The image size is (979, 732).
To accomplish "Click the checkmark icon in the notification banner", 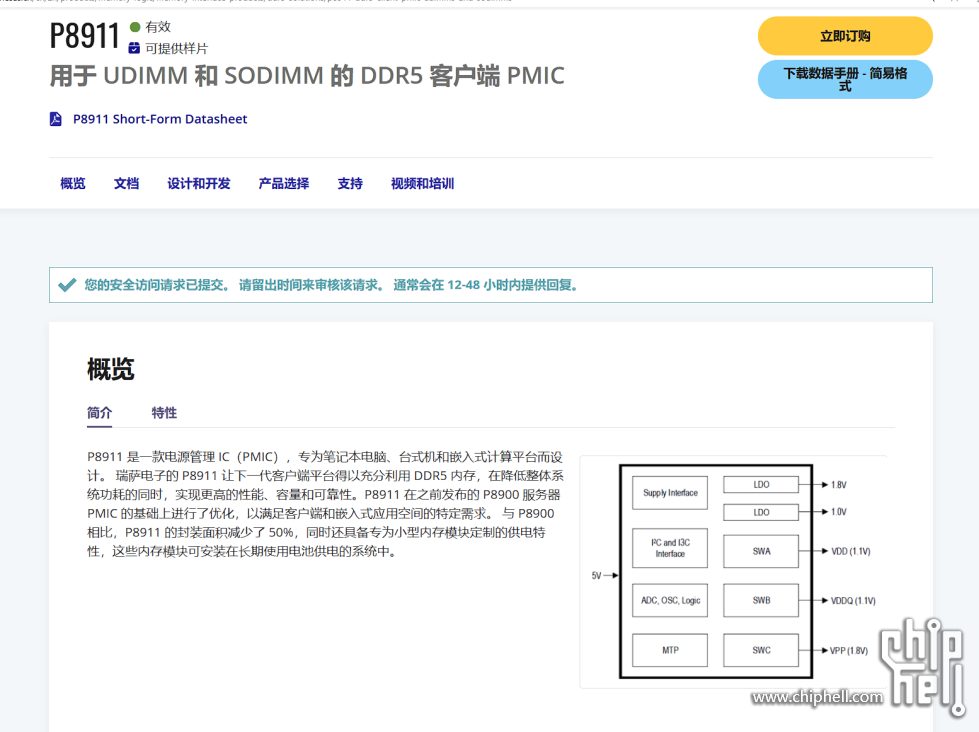I will [67, 285].
